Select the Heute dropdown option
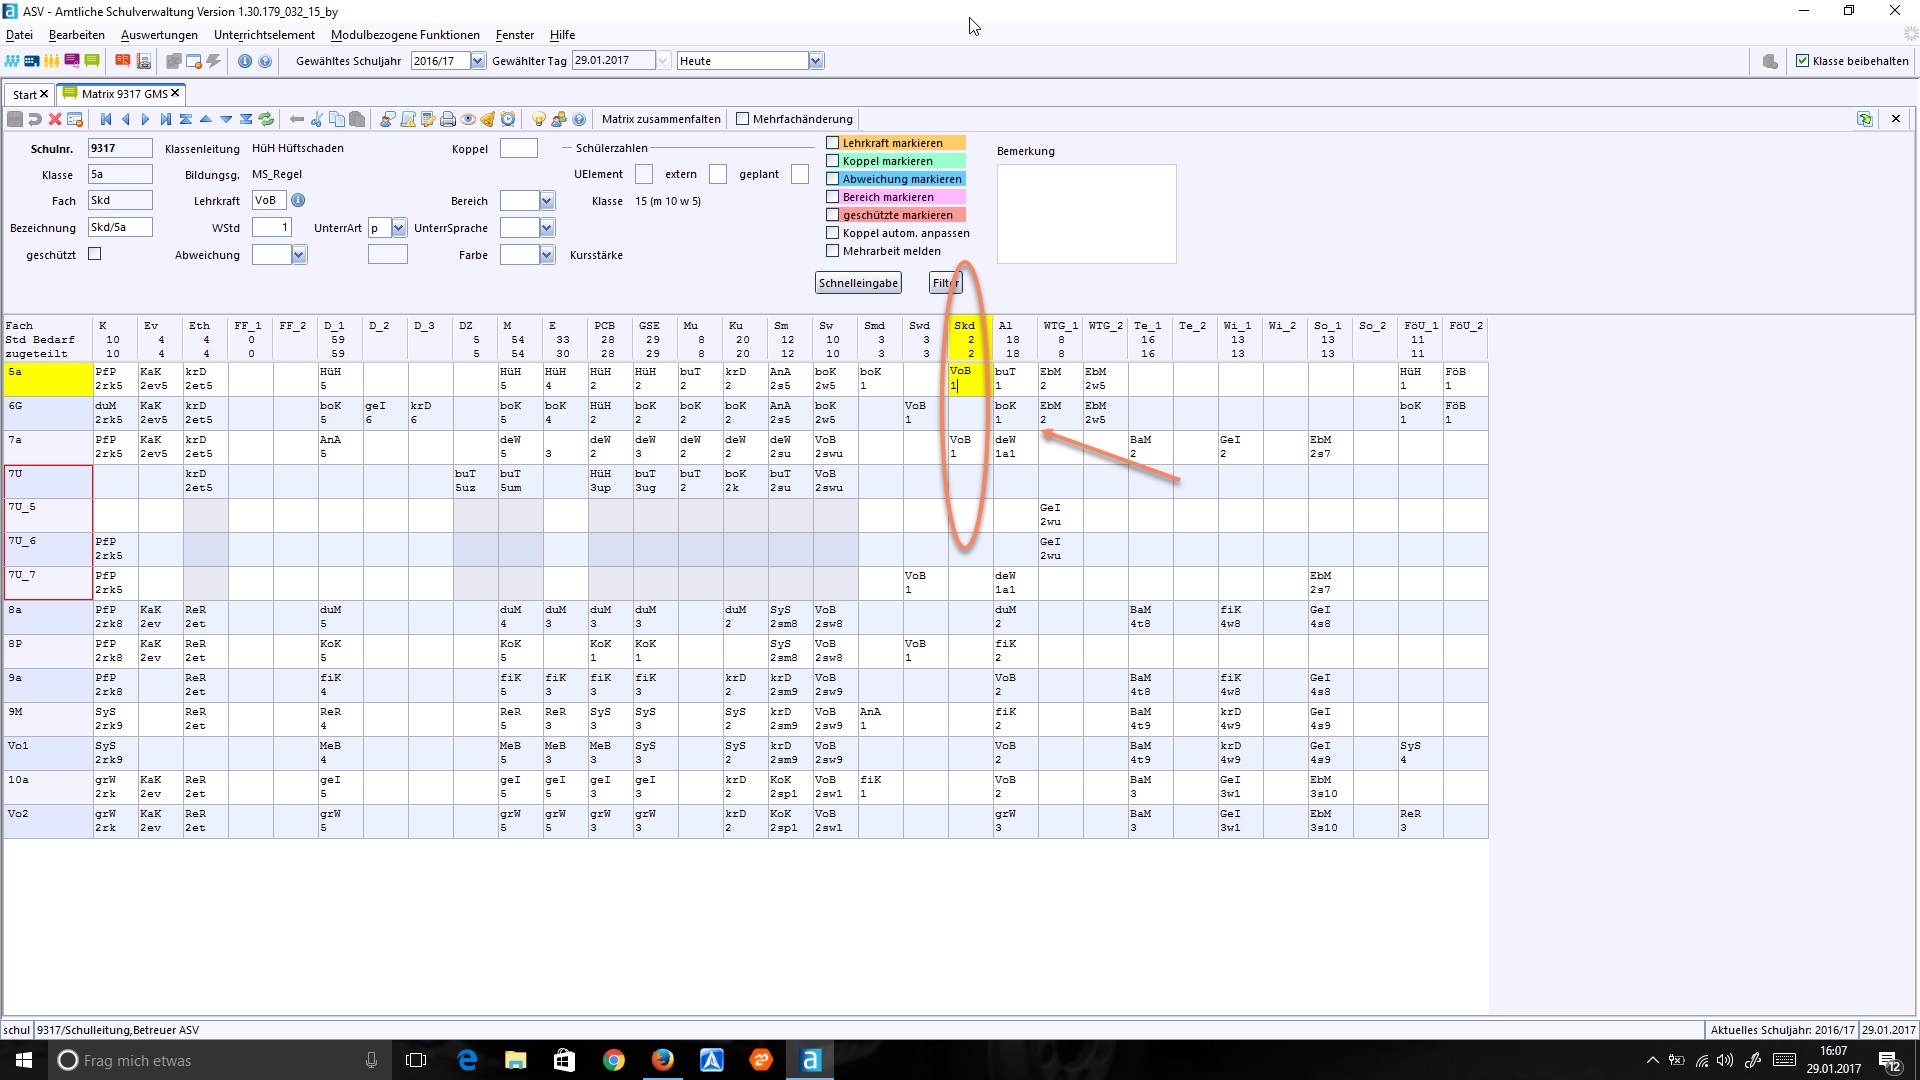The height and width of the screenshot is (1080, 1920). pos(745,61)
